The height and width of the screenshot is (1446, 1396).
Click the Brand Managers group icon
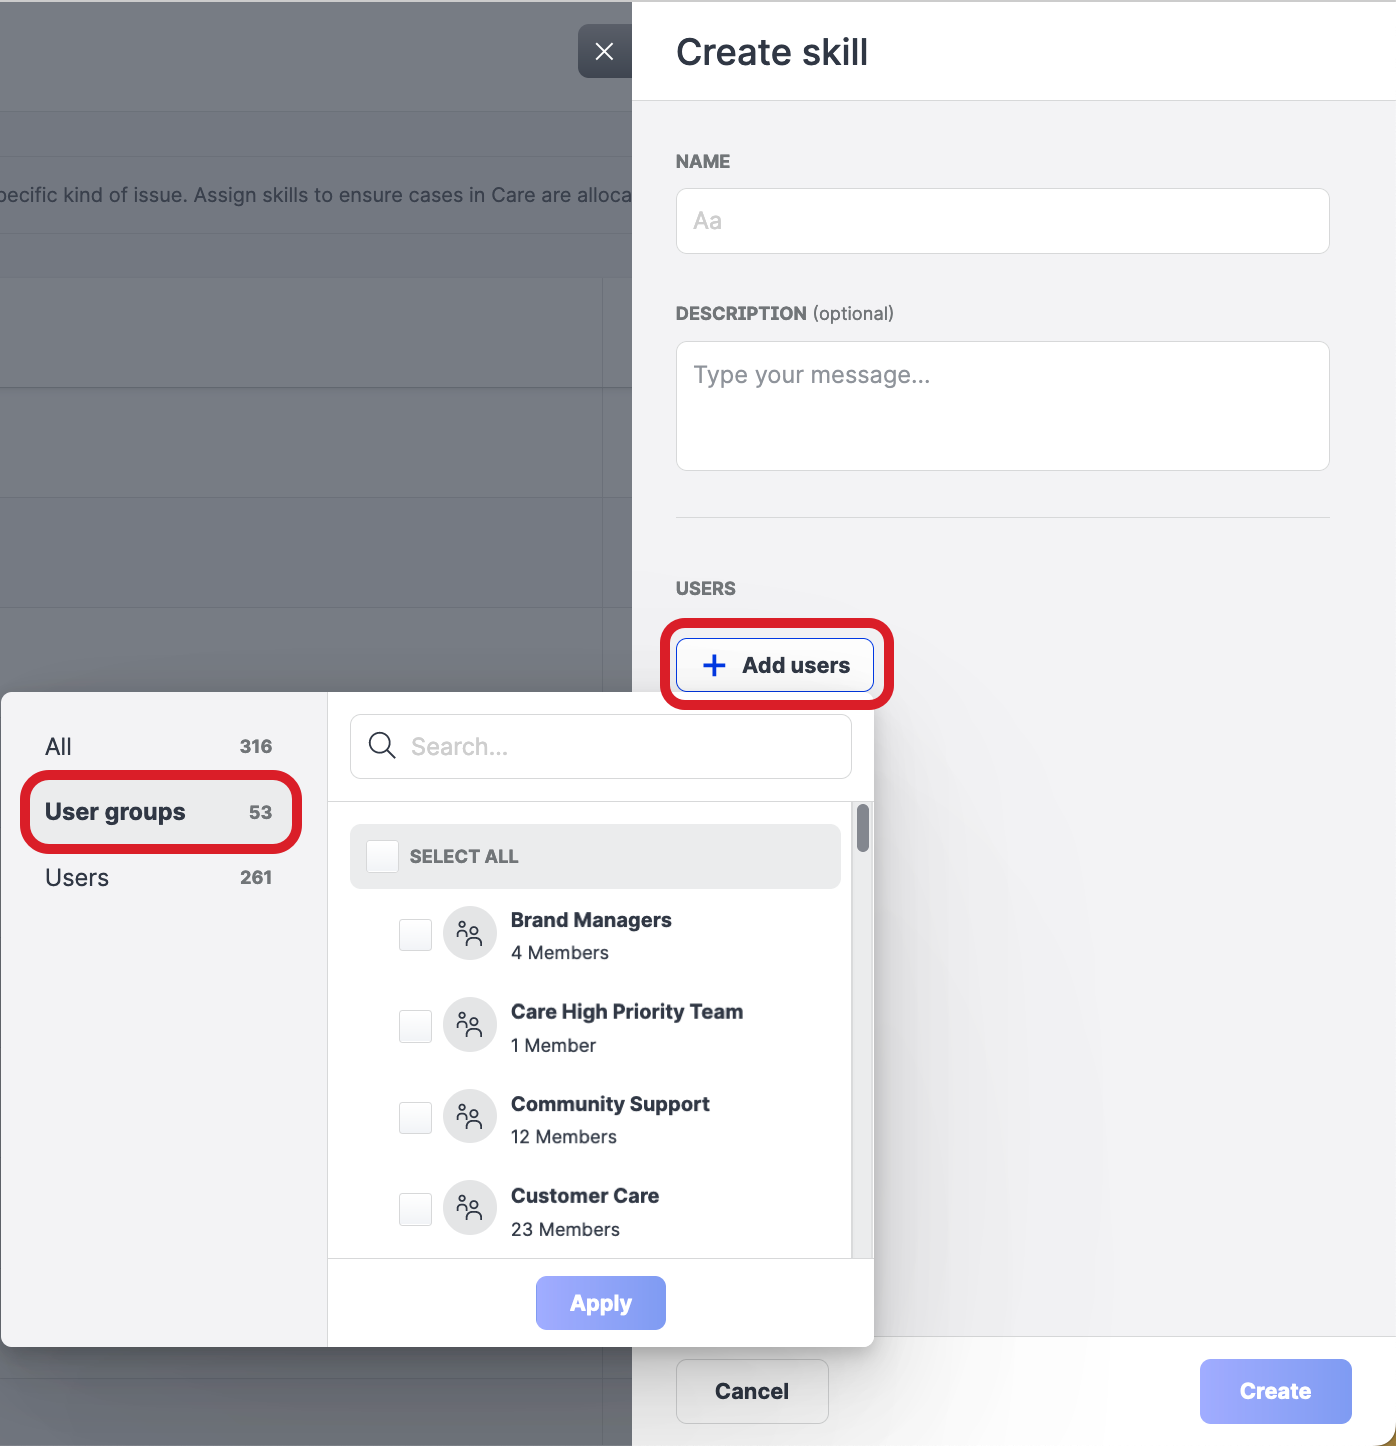[469, 934]
